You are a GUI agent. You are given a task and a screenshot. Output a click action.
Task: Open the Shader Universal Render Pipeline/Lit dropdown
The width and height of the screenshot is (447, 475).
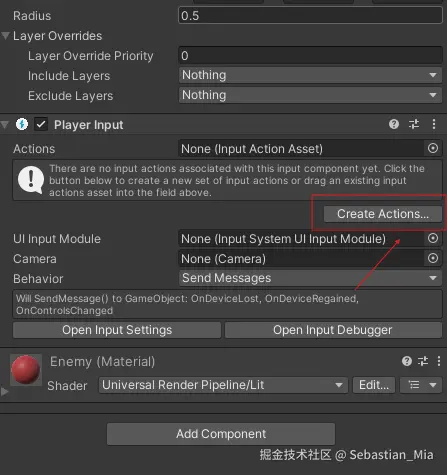[x=223, y=385]
